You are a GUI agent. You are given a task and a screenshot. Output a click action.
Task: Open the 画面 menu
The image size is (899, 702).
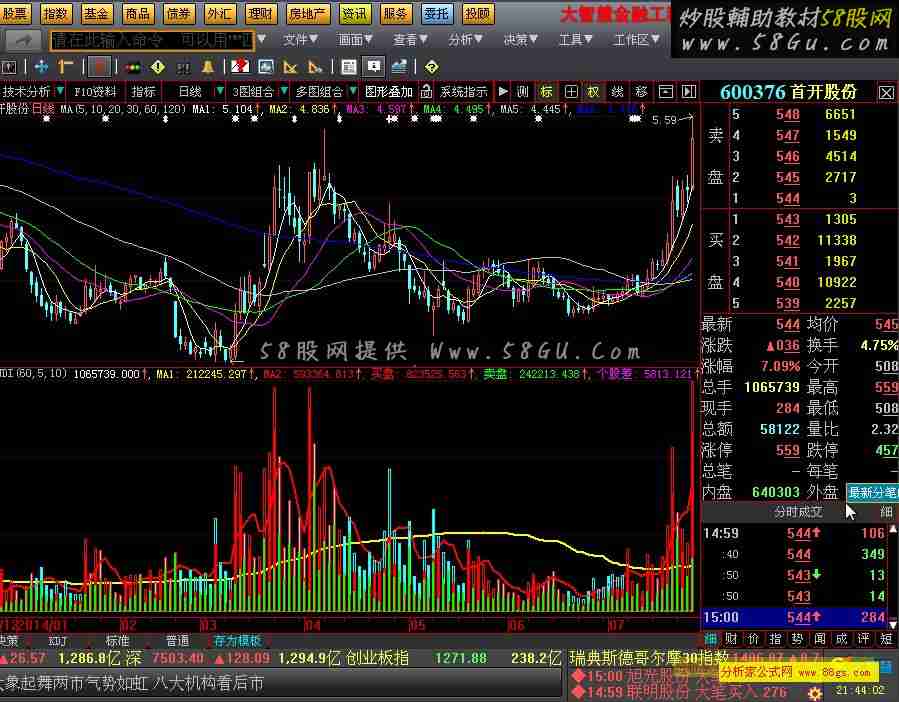tap(355, 40)
